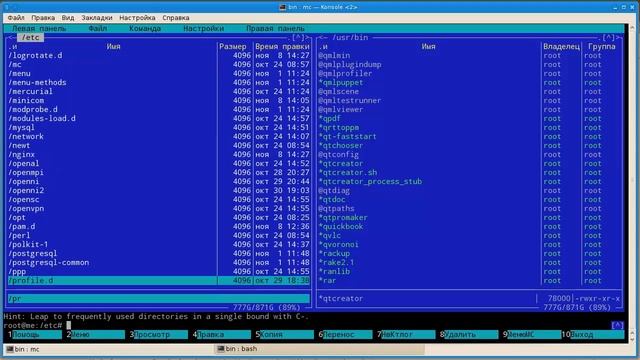Select the /mysql directory
The height and width of the screenshot is (360, 640).
[22, 127]
